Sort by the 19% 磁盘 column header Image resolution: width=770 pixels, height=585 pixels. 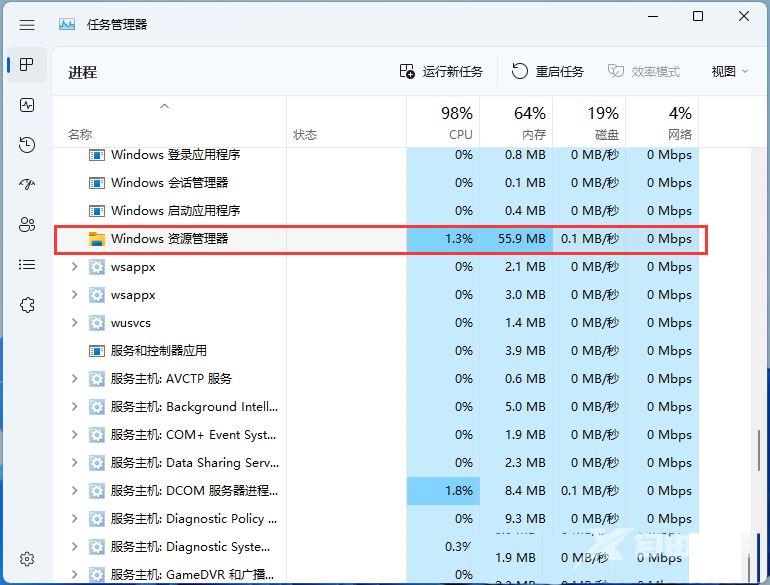click(x=589, y=122)
